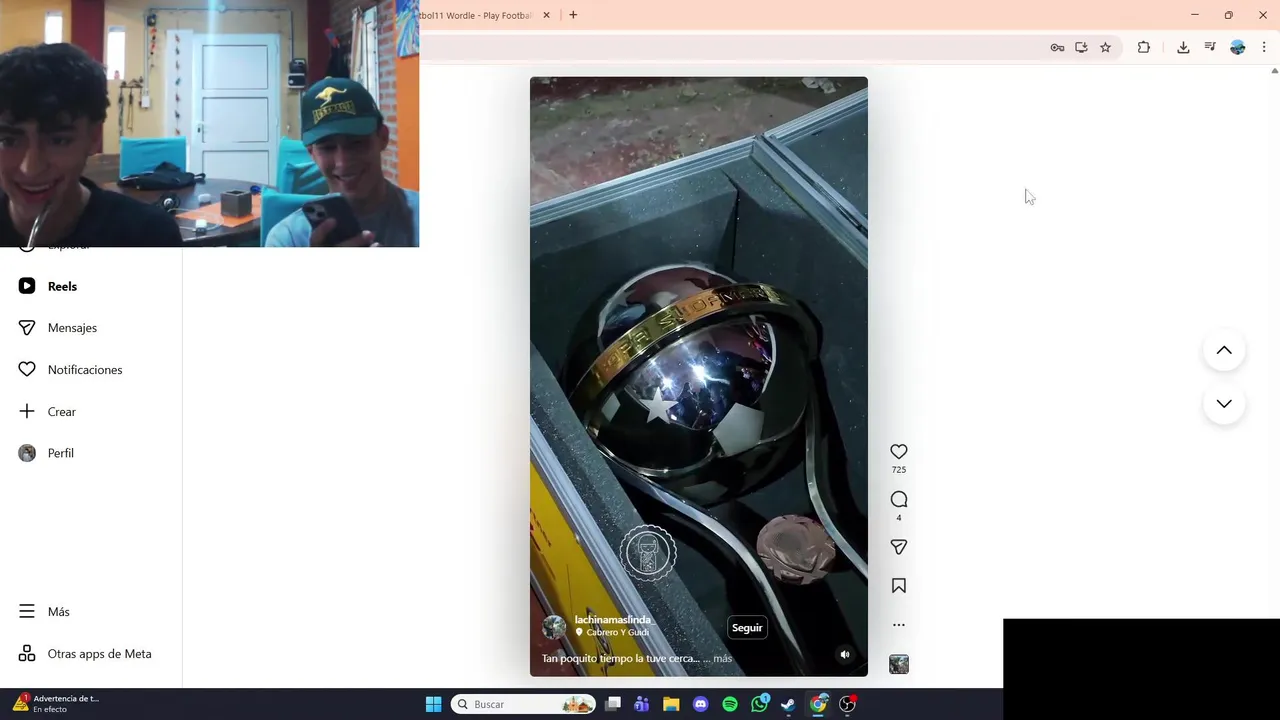Open Microsoft Teams from the taskbar

642,704
